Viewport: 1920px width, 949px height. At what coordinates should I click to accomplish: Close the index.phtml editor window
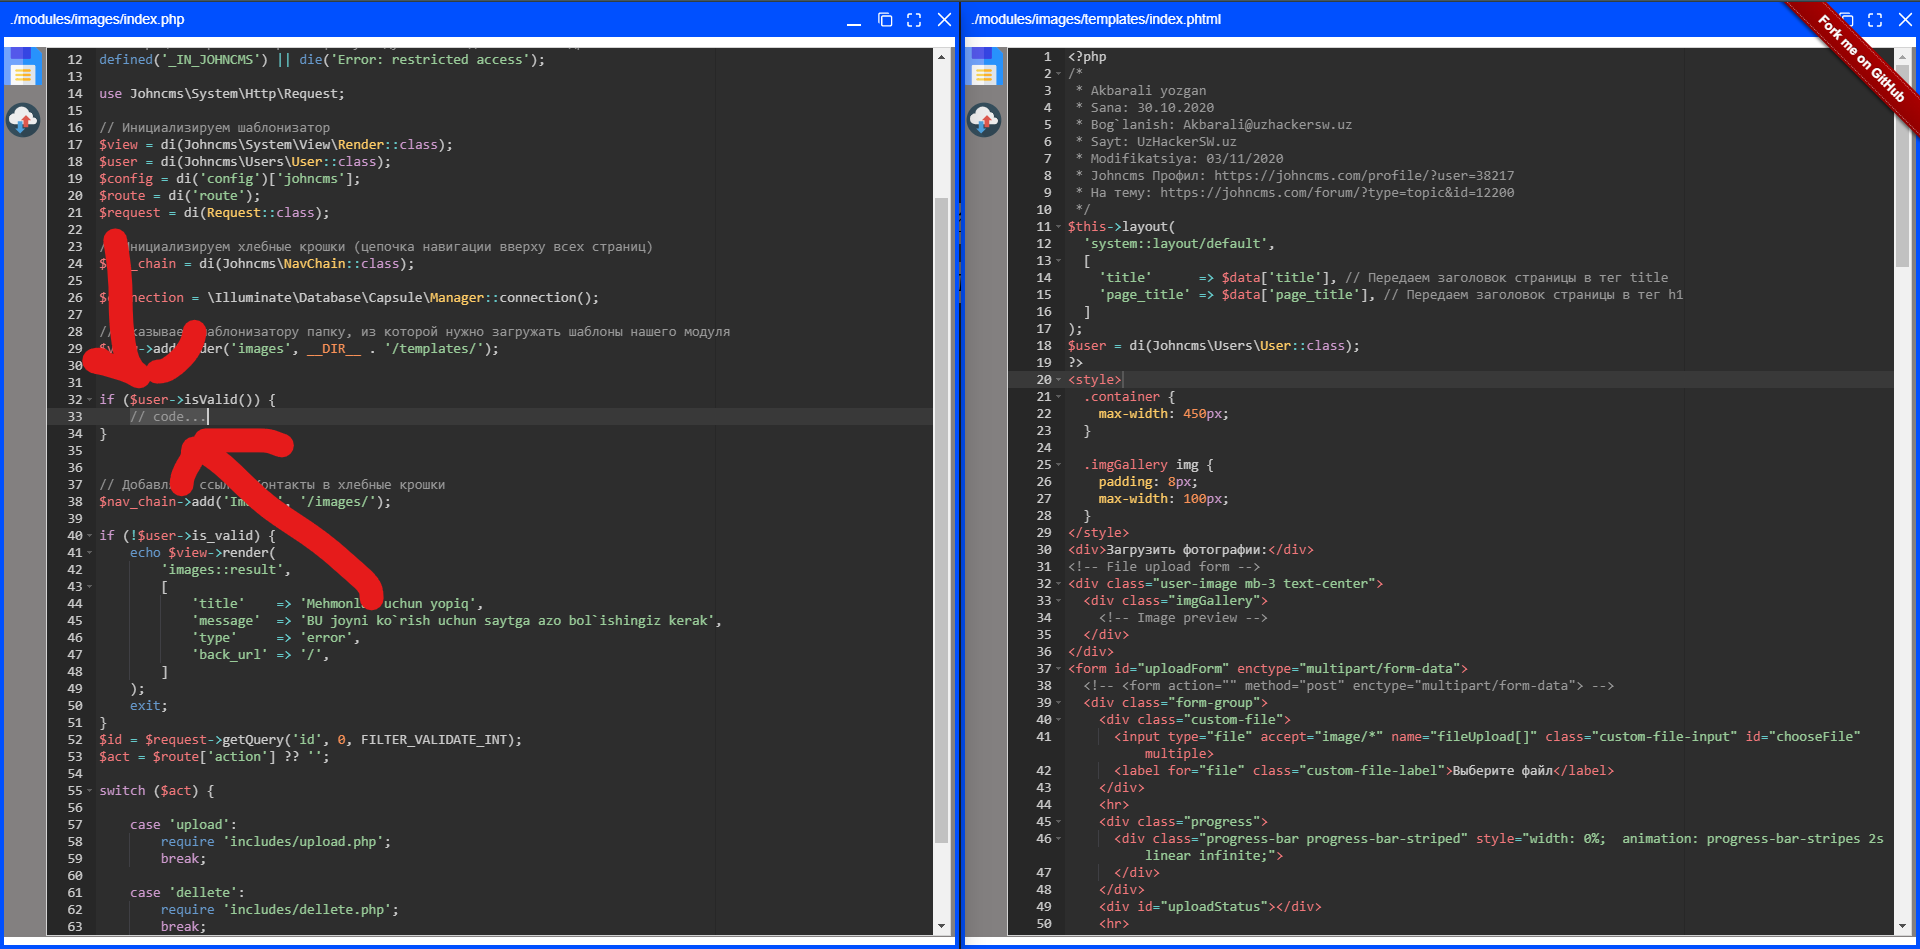1905,20
